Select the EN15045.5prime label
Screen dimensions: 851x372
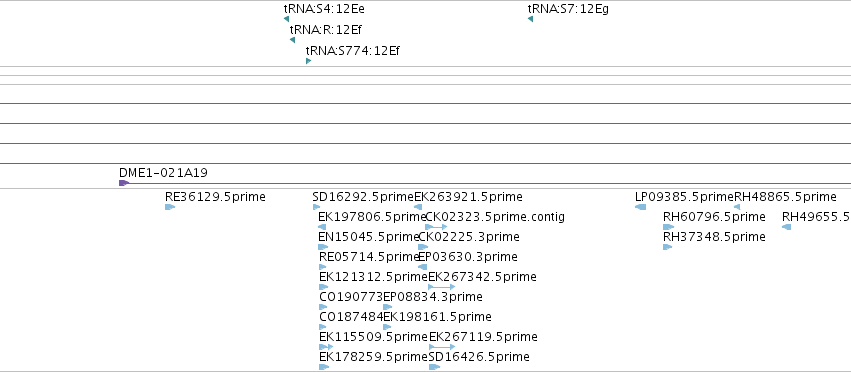click(x=369, y=237)
